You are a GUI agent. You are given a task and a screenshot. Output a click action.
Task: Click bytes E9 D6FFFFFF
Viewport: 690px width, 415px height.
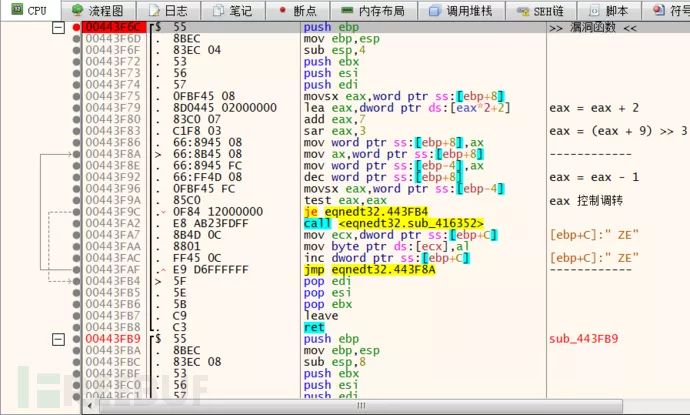[x=210, y=269]
